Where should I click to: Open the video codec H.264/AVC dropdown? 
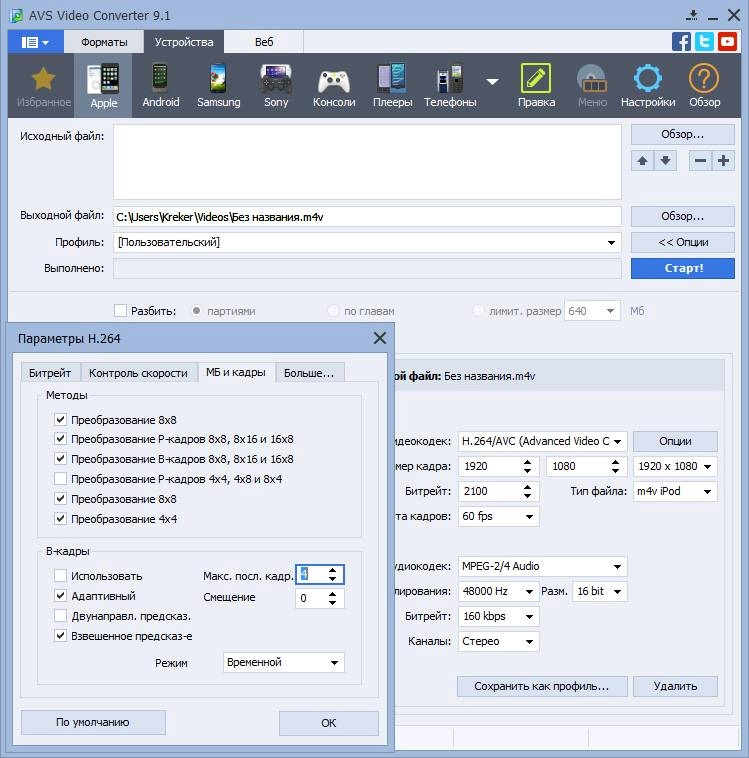tap(543, 441)
